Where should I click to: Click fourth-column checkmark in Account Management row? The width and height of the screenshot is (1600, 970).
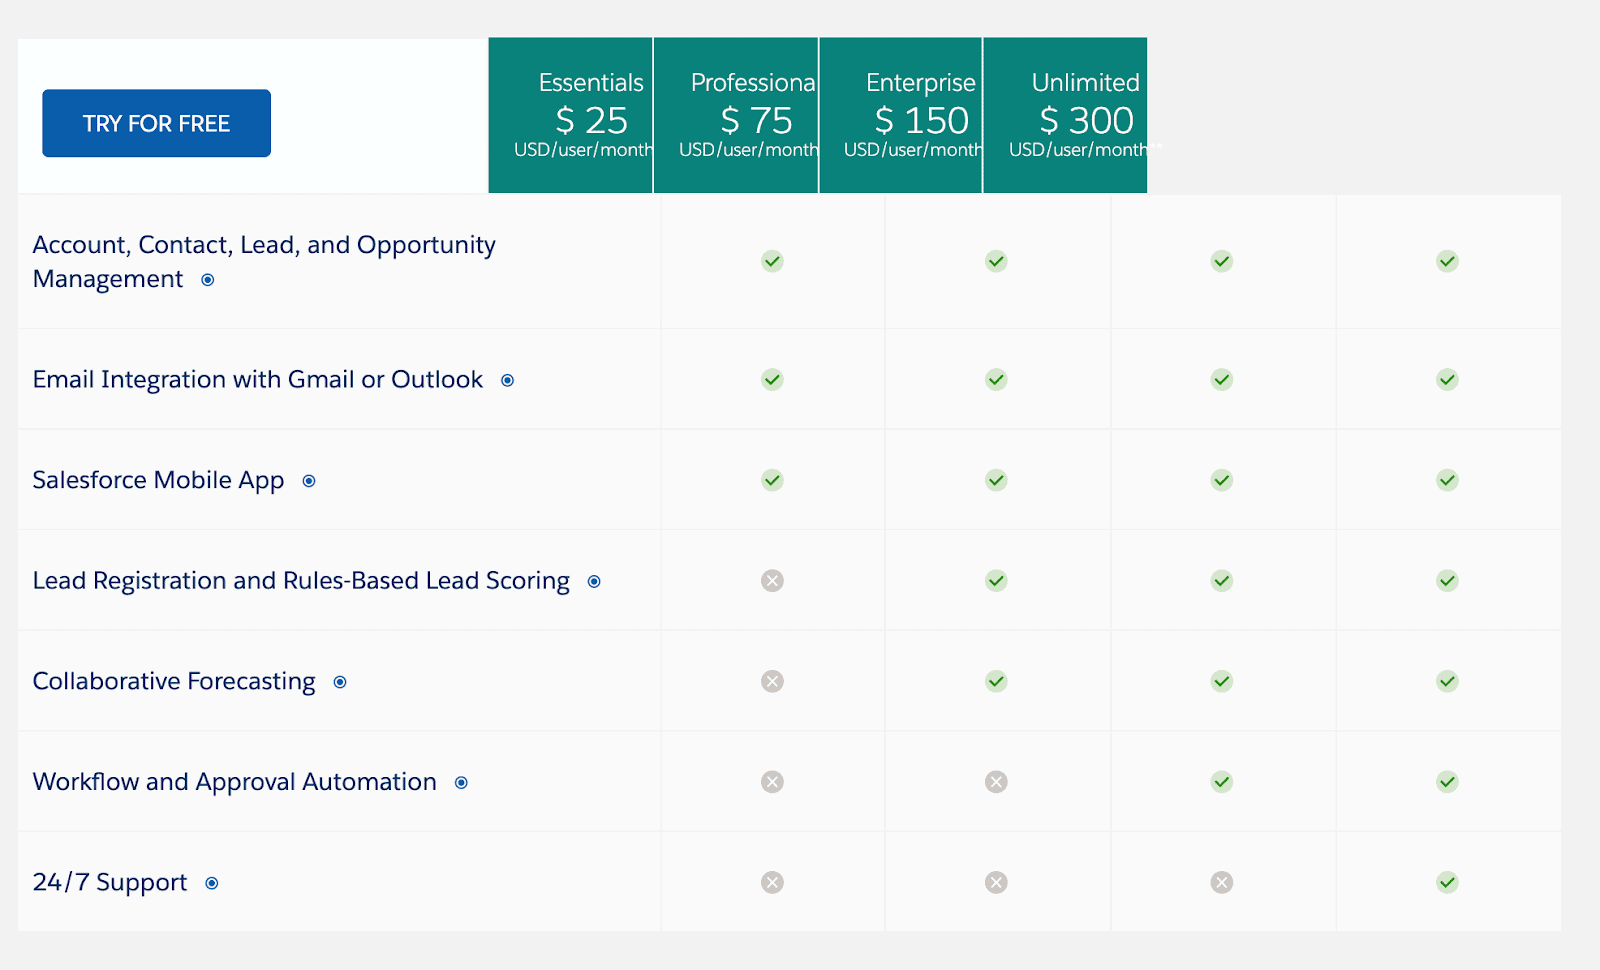[1447, 261]
